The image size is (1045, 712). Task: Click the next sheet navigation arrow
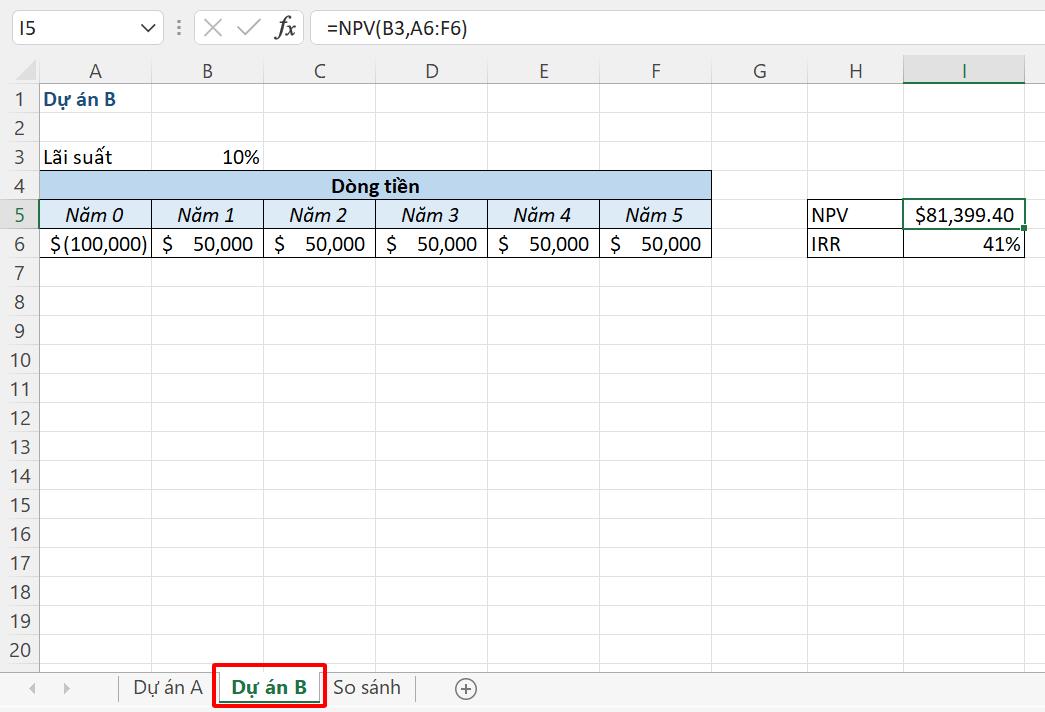66,689
